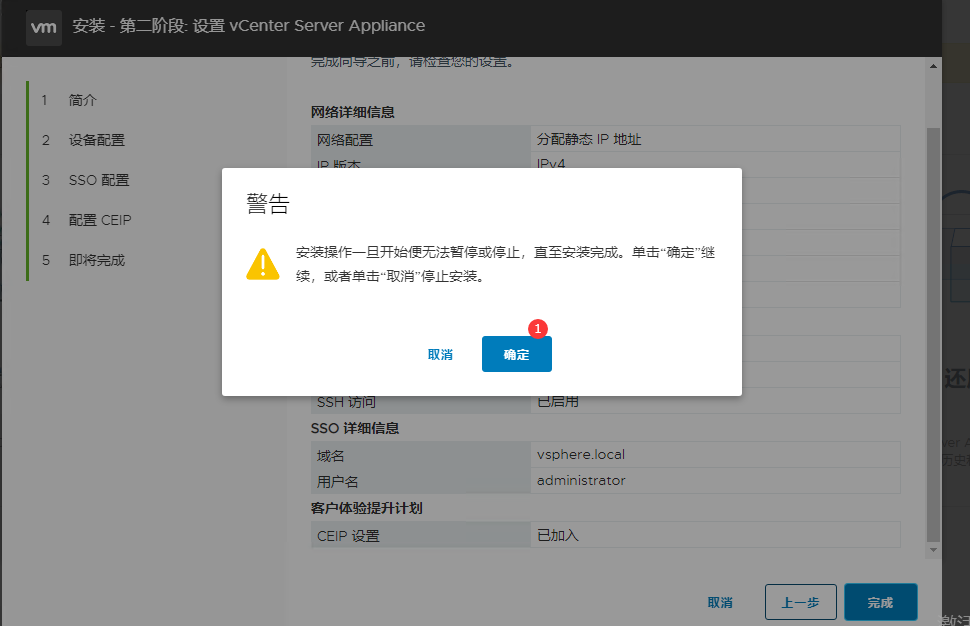The height and width of the screenshot is (626, 970).
Task: Open step 2 设备配置 in sidebar
Action: 97,140
